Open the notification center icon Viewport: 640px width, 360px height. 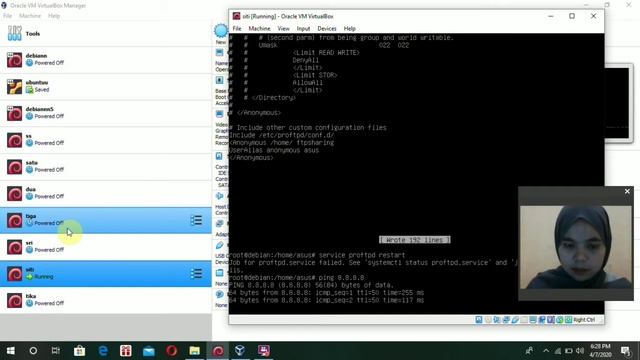tap(626, 351)
